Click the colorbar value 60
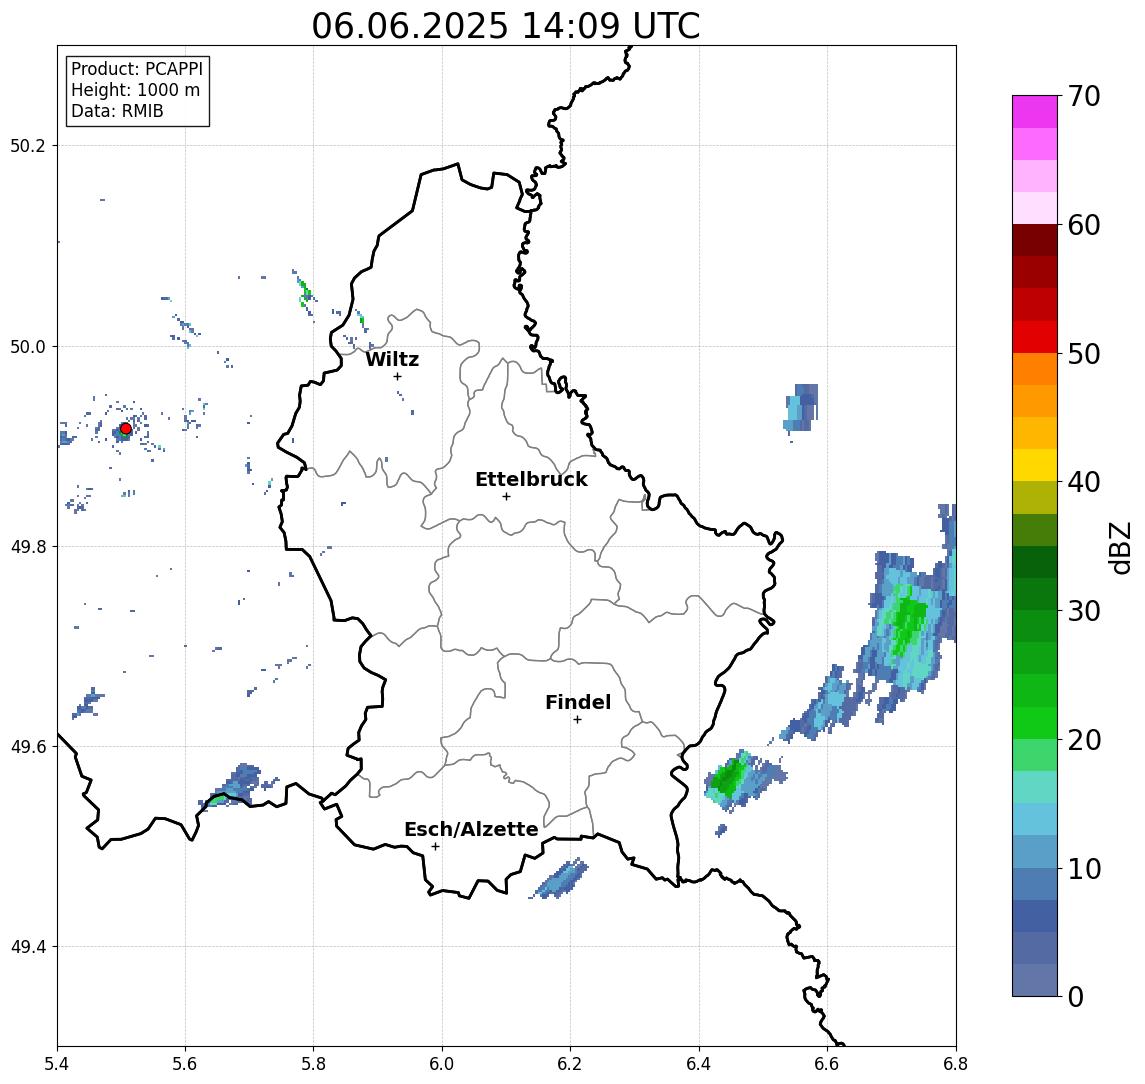The image size is (1145, 1084). [x=1084, y=225]
